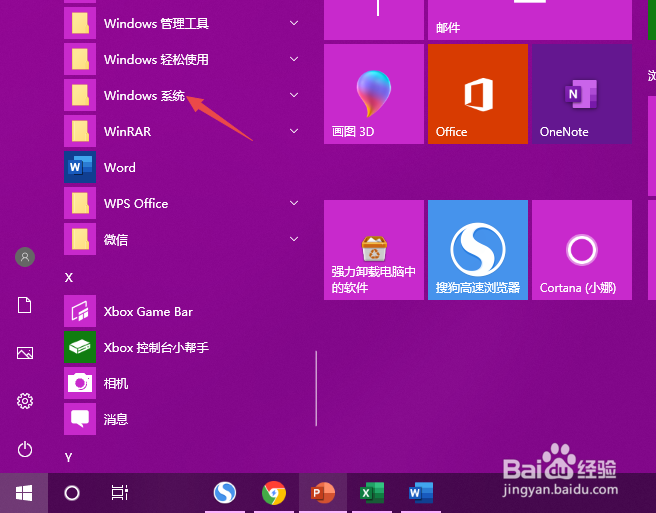The image size is (656, 513).
Task: Open the 强力卸载电脑中的软件 tile
Action: (x=374, y=250)
